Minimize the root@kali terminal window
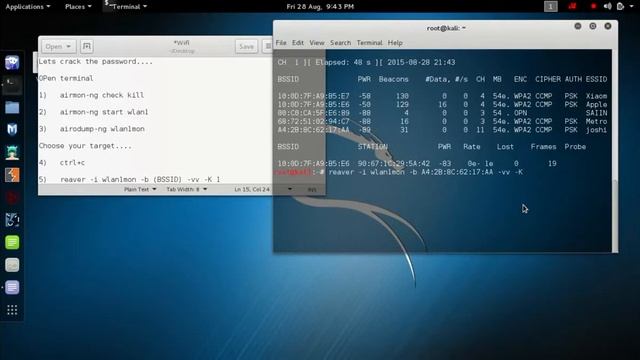 click(x=578, y=26)
